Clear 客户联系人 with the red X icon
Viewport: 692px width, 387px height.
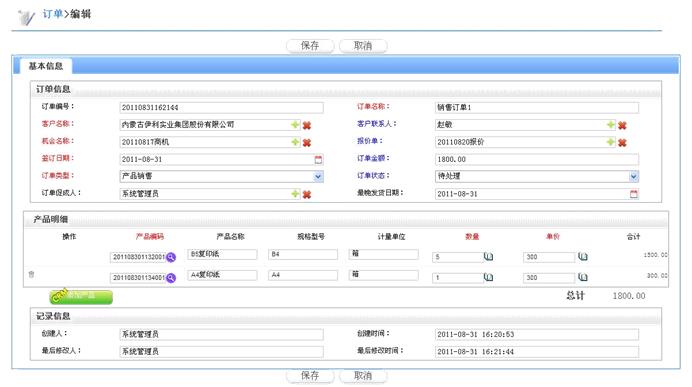(x=622, y=125)
